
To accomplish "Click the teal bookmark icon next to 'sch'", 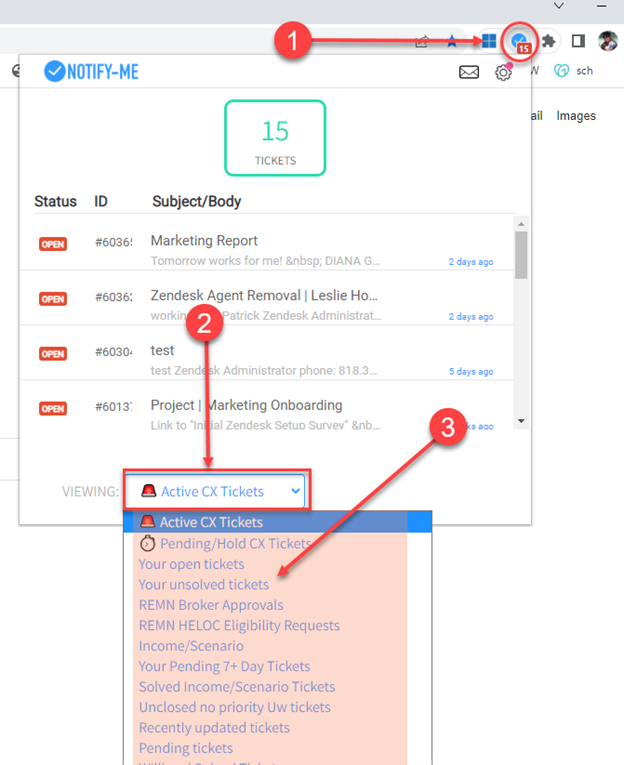I will click(x=561, y=71).
